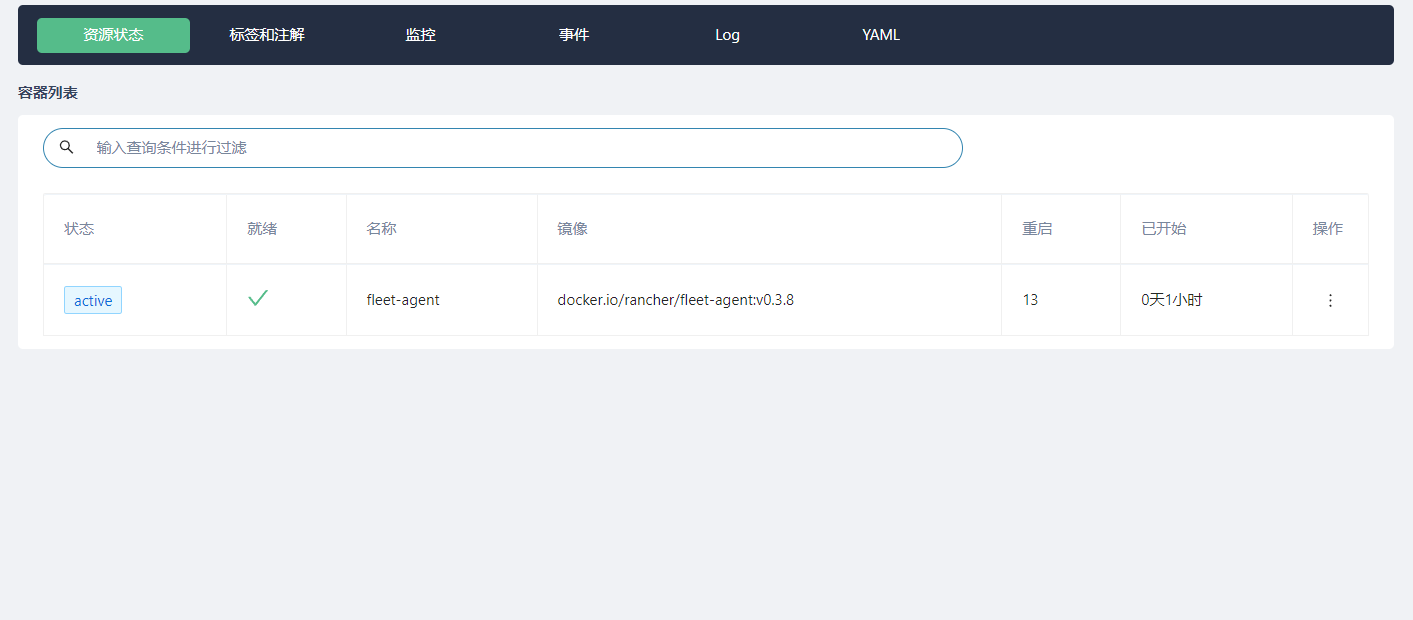Select the fleet-agent container name
1413x620 pixels.
pyautogui.click(x=403, y=300)
